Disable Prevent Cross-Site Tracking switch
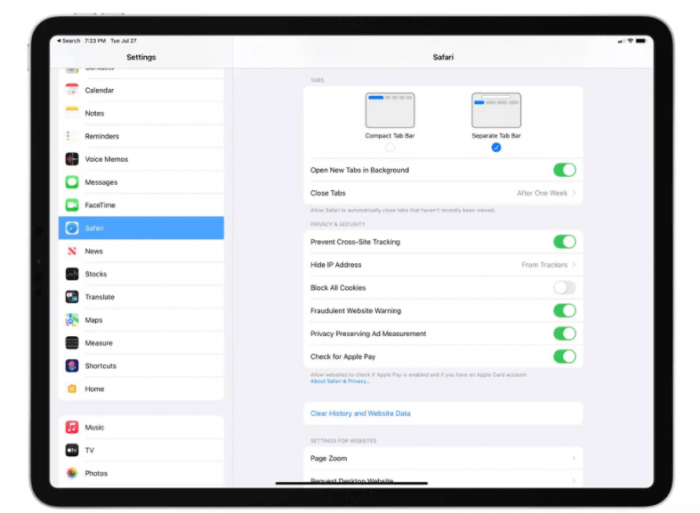Viewport: 700px width, 513px height. (564, 242)
